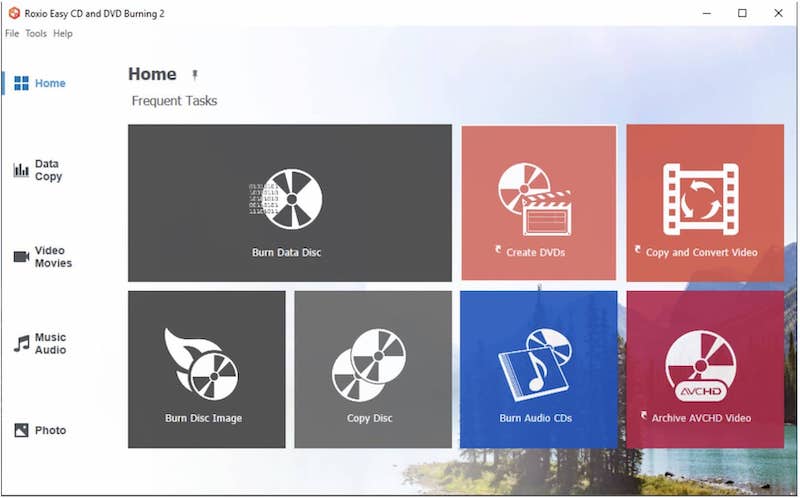Close the Roxio window
The image size is (800, 498).
(778, 13)
